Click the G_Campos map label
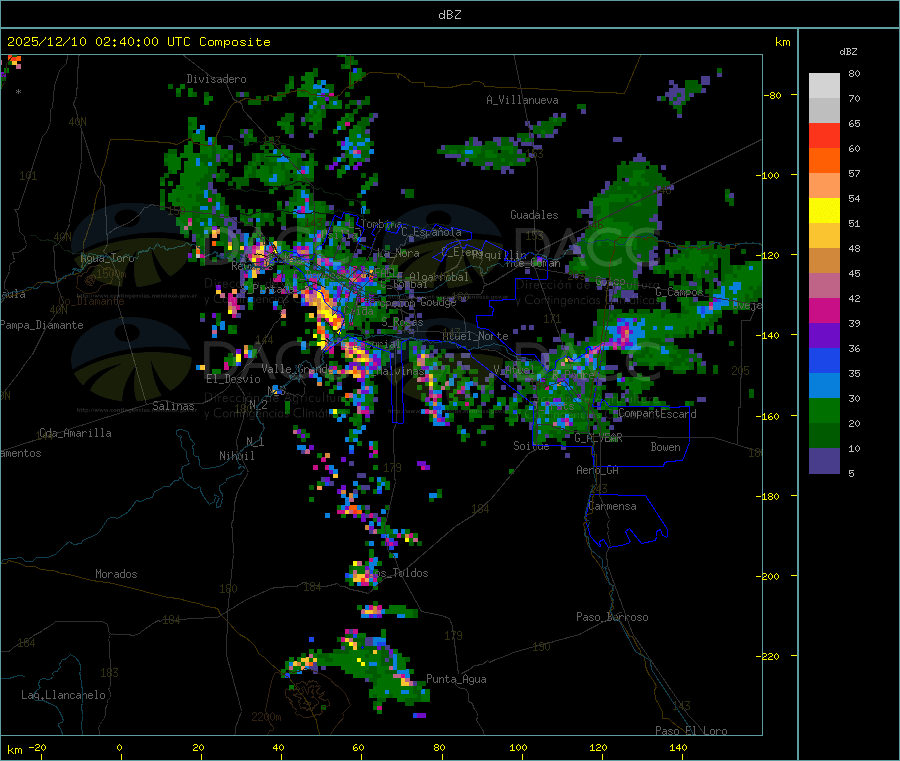Image resolution: width=900 pixels, height=761 pixels. click(680, 292)
